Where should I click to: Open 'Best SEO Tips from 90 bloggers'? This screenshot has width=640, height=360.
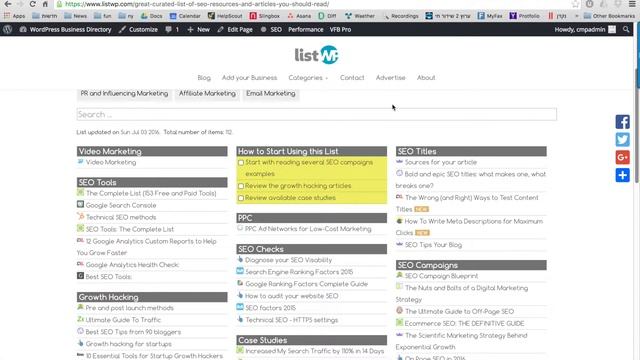(x=133, y=332)
